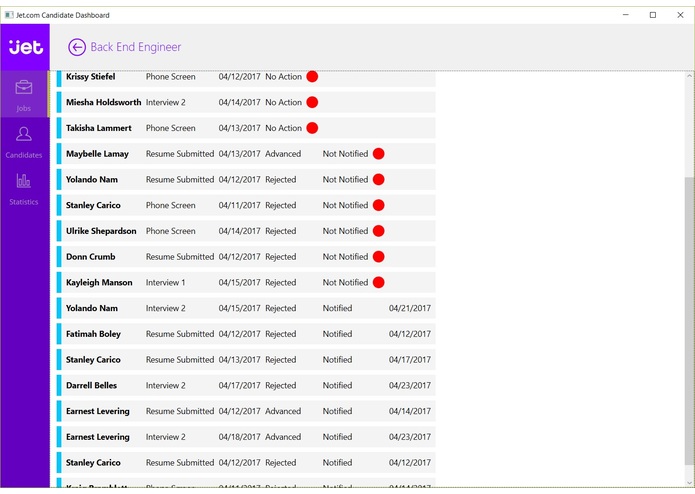
Task: Click Not Notified for Maybelle Lamay
Action: pos(345,154)
